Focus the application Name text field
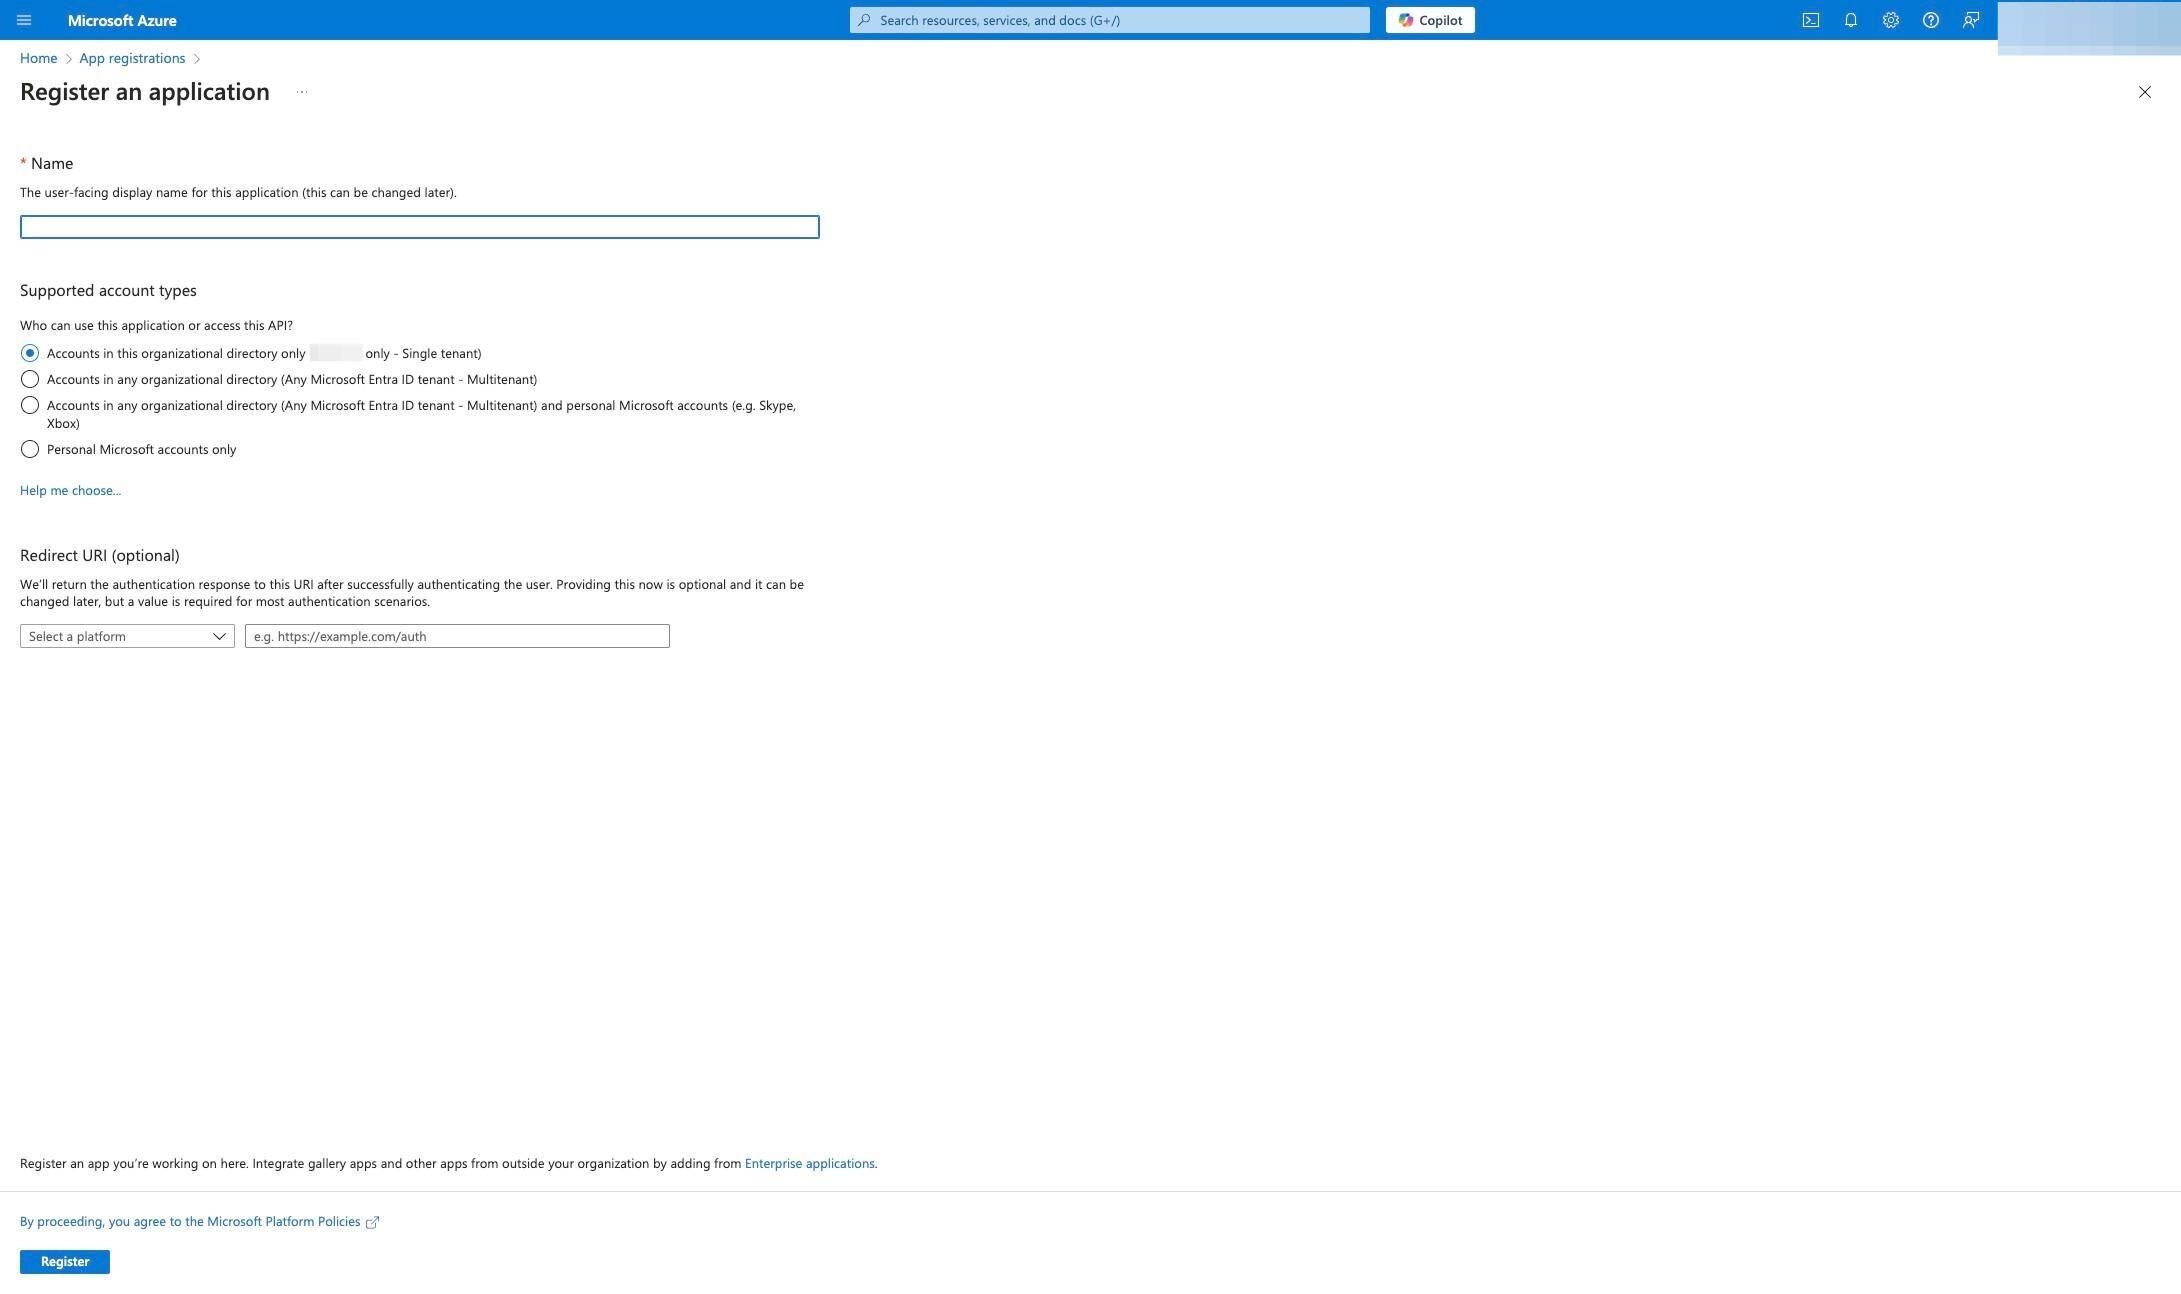The height and width of the screenshot is (1294, 2181). point(419,227)
